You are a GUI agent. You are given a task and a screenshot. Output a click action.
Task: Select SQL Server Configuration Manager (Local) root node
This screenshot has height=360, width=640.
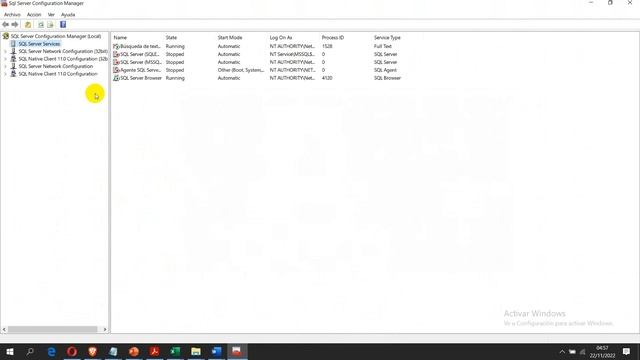56,36
